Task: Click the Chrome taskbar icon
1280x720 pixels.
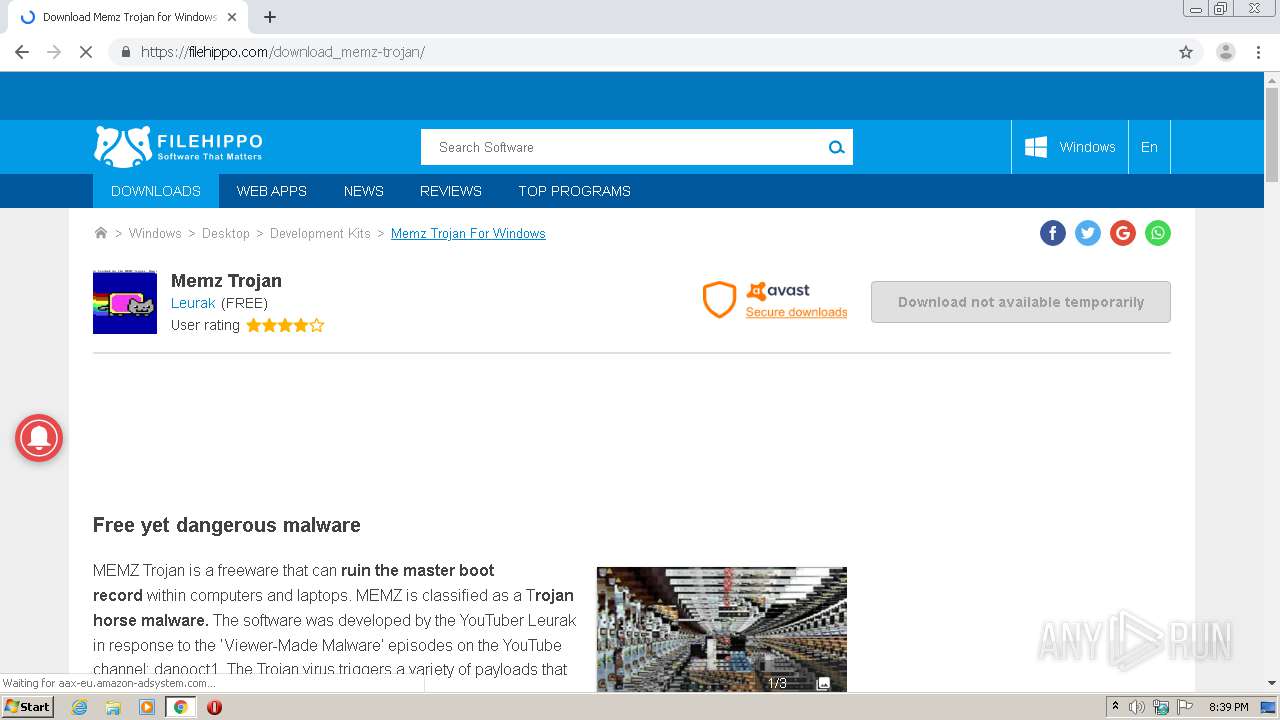Action: tap(181, 707)
